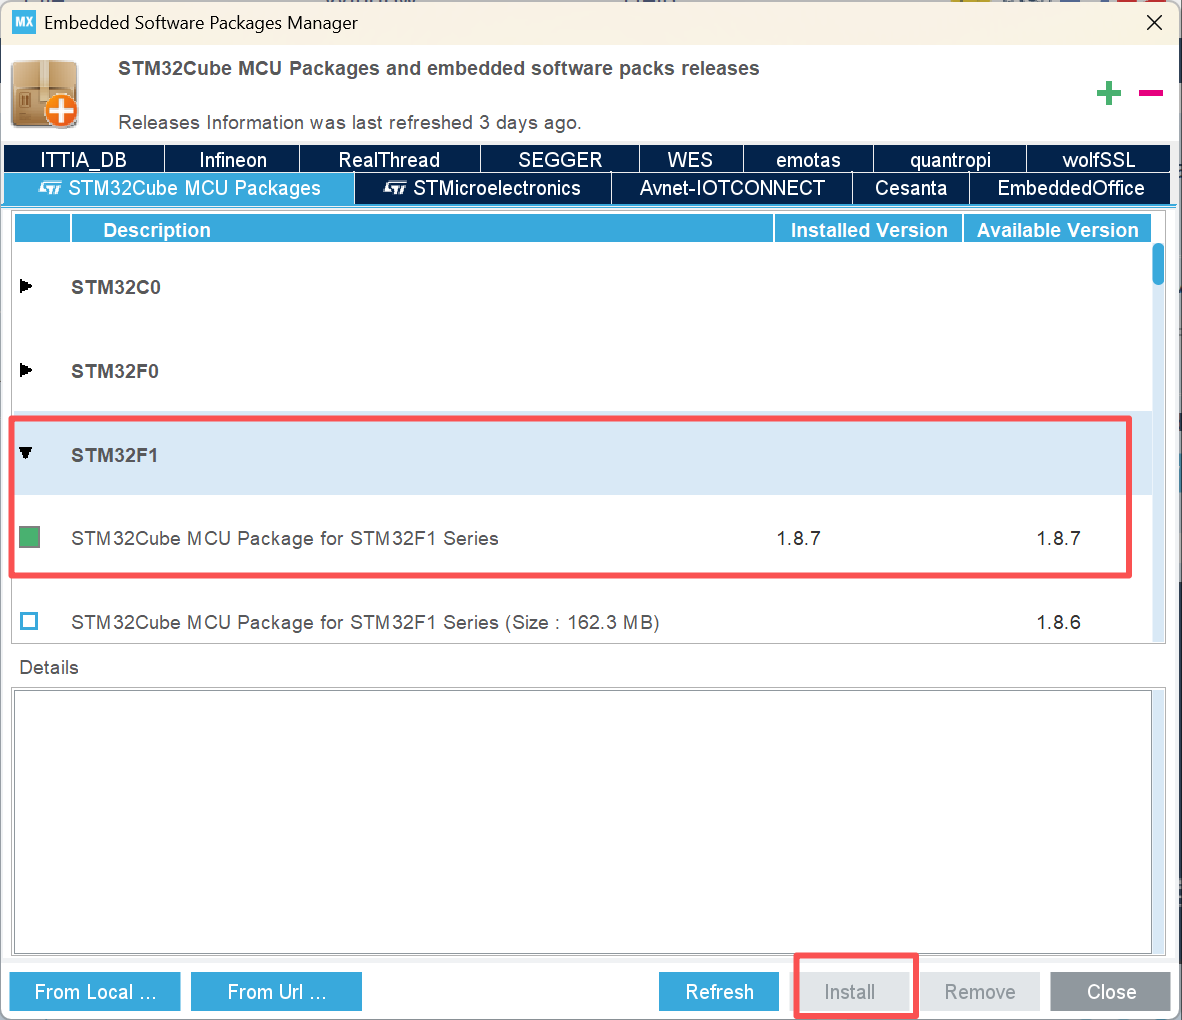This screenshot has height=1020, width=1182.
Task: Click the 'Releases Information was last refreshed' text
Action: 350,122
